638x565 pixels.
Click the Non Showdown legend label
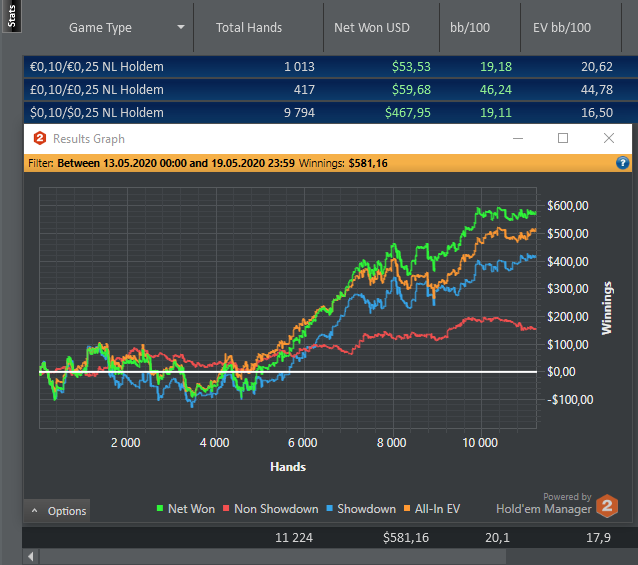276,508
